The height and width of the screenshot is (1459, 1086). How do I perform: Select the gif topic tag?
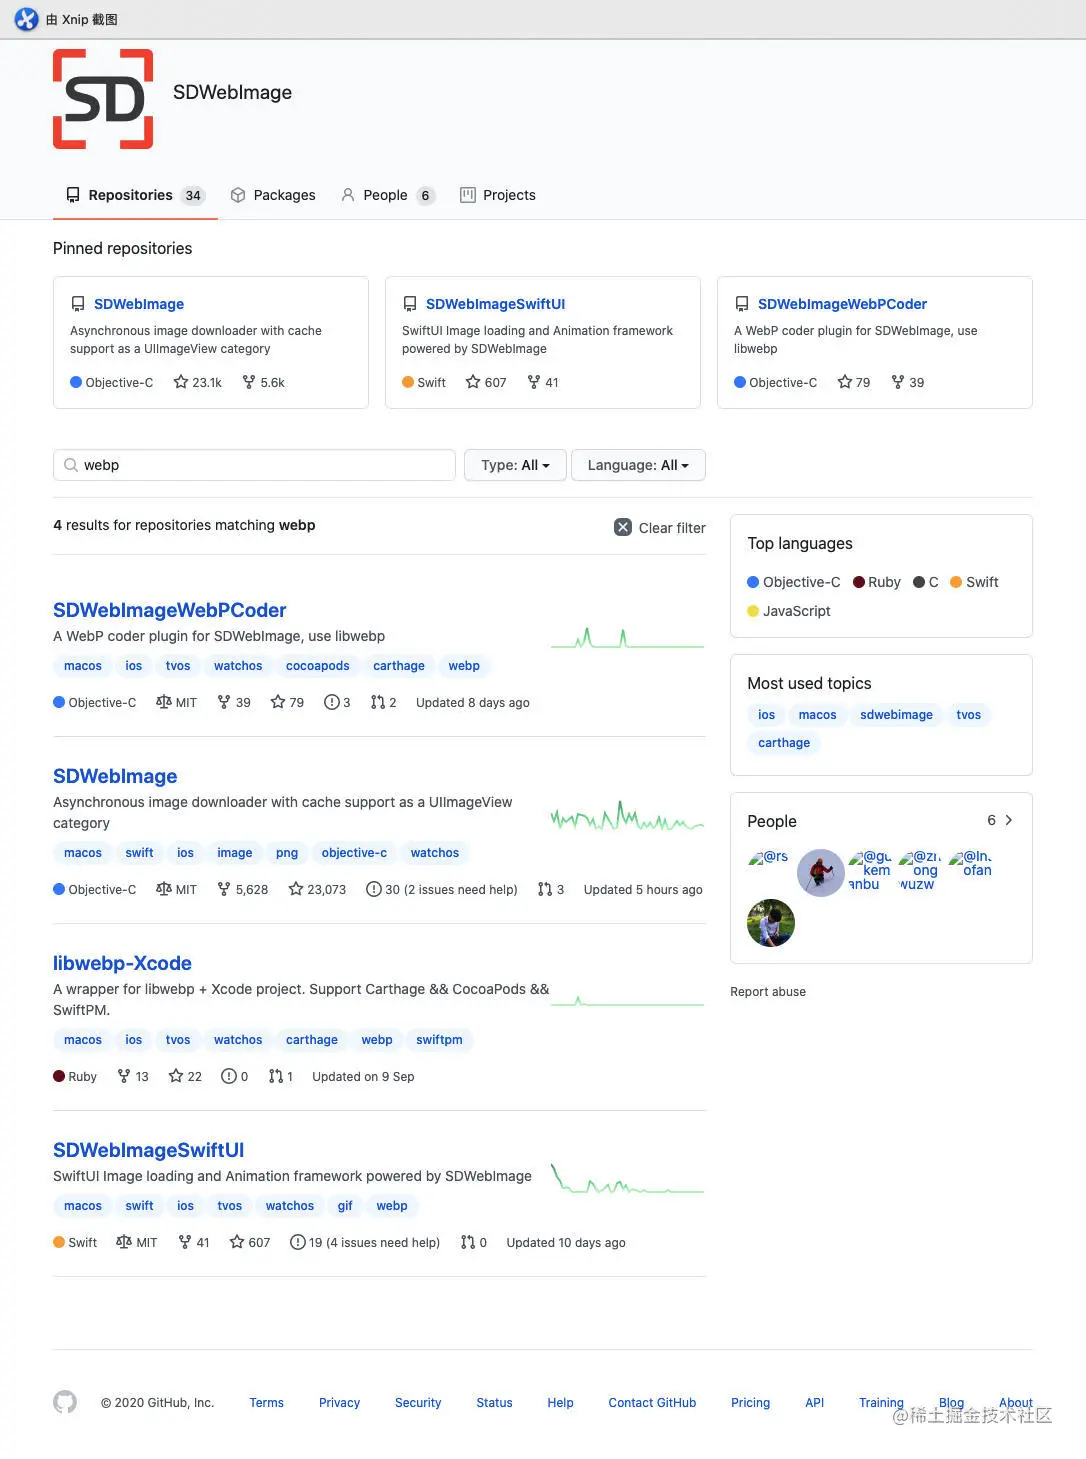(345, 1206)
